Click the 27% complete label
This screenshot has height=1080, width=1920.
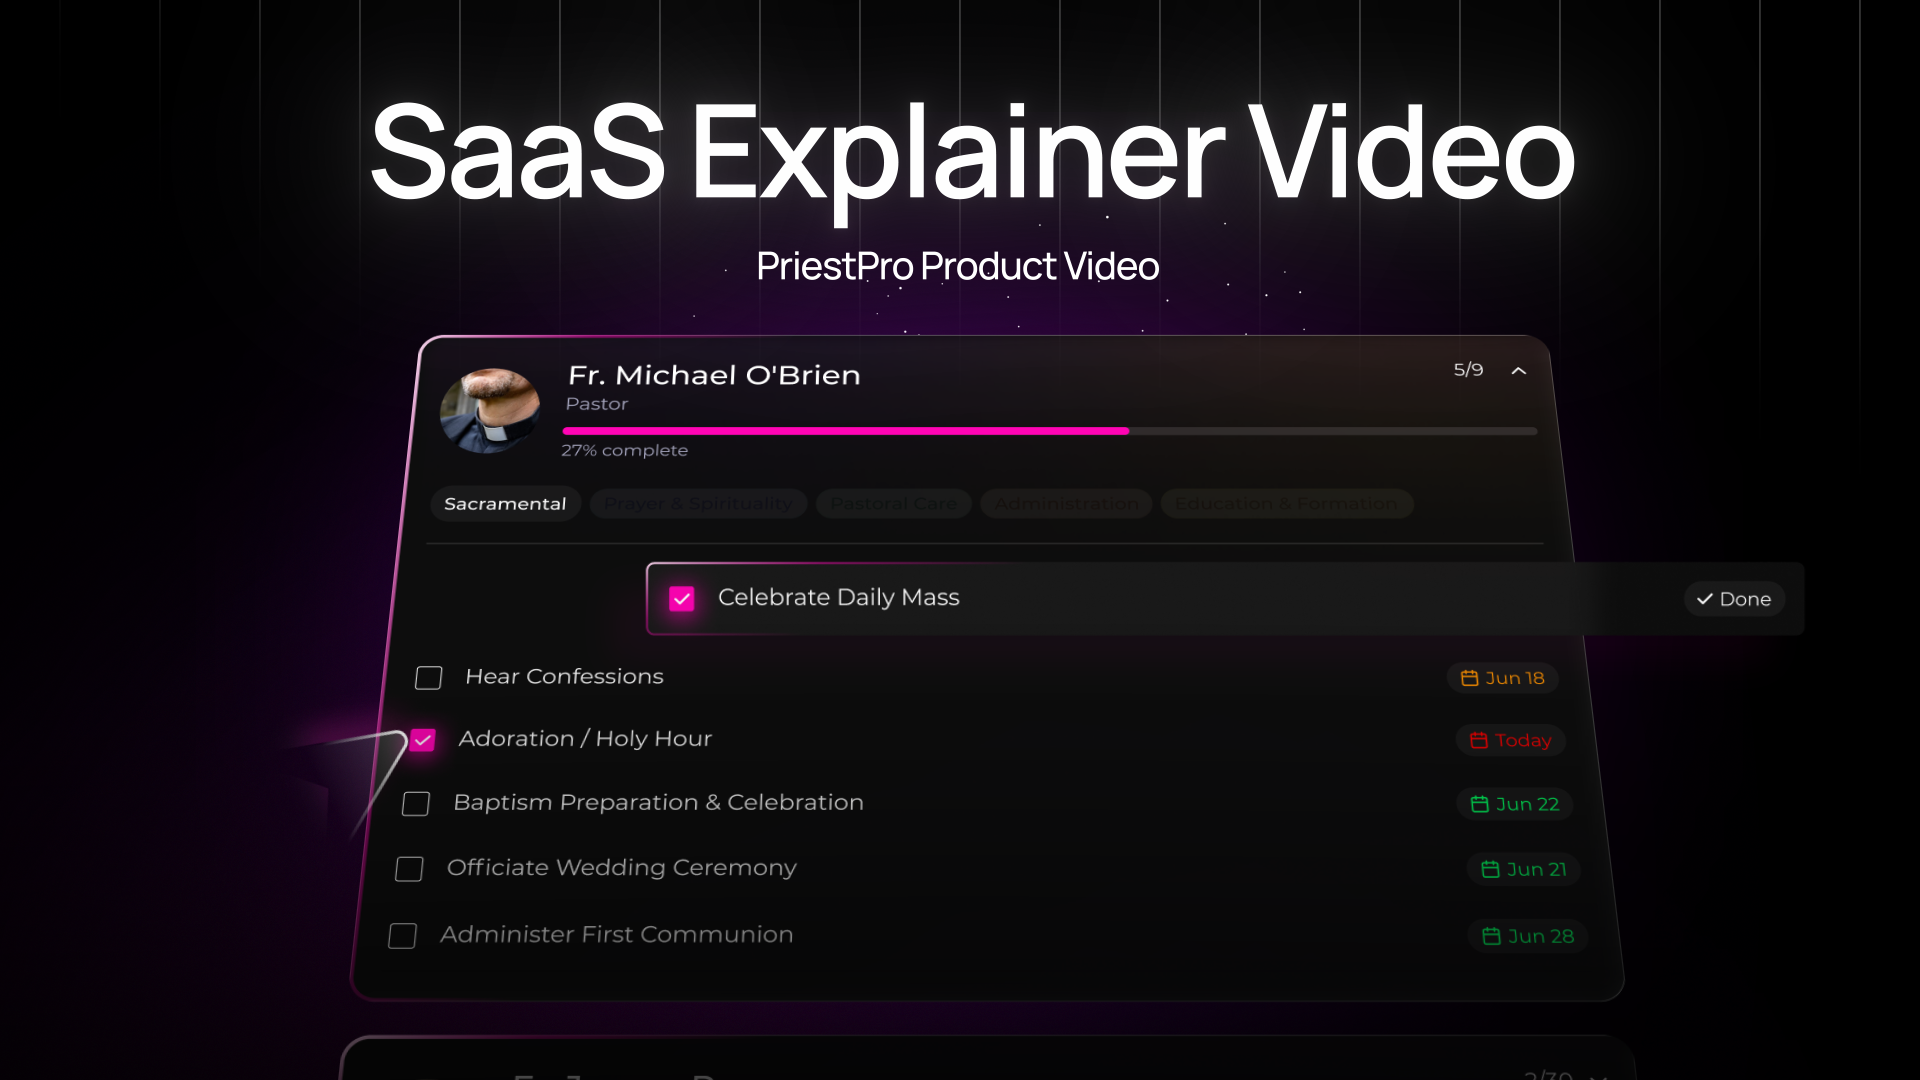coord(624,450)
